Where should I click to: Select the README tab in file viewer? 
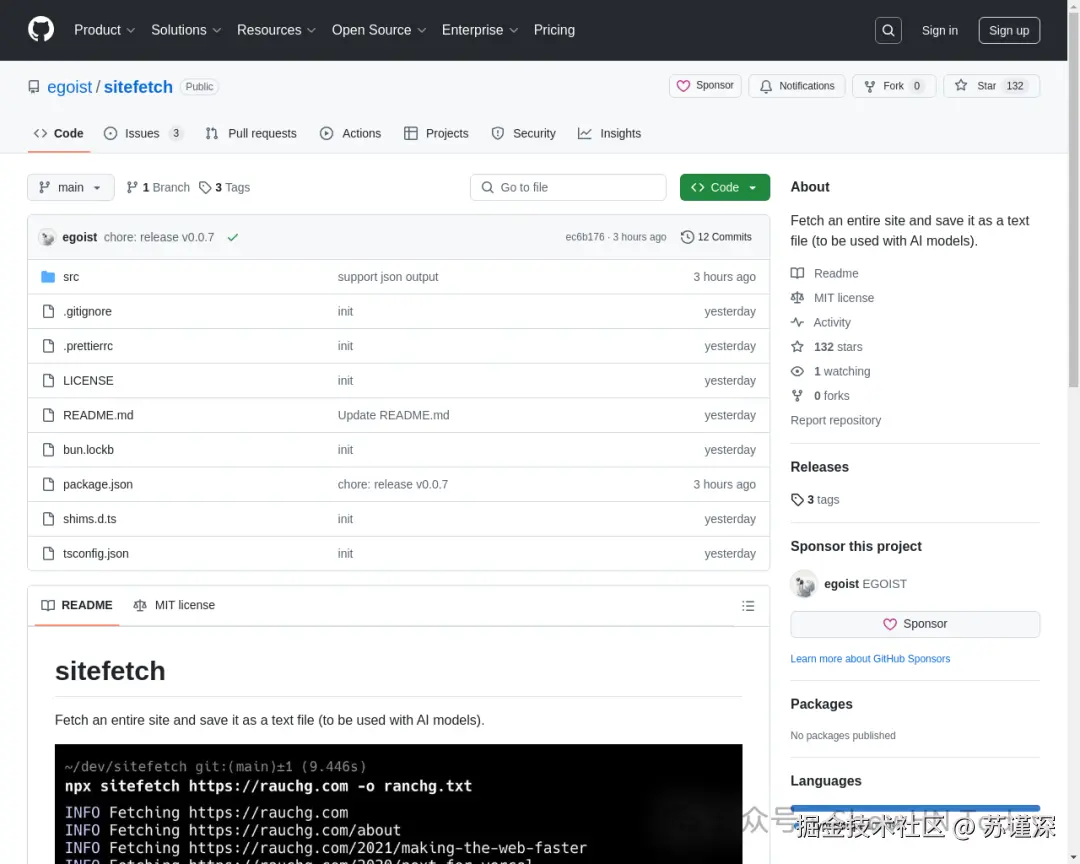76,606
